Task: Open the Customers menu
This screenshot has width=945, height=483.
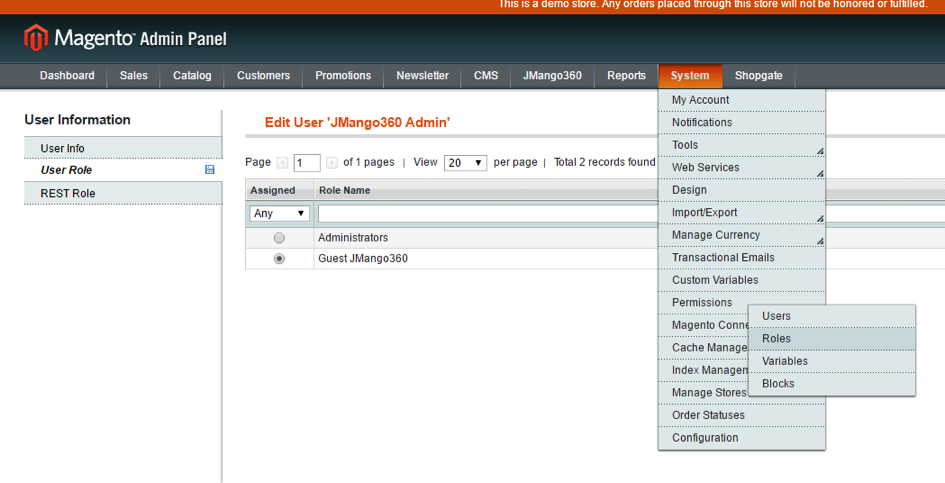Action: point(263,75)
